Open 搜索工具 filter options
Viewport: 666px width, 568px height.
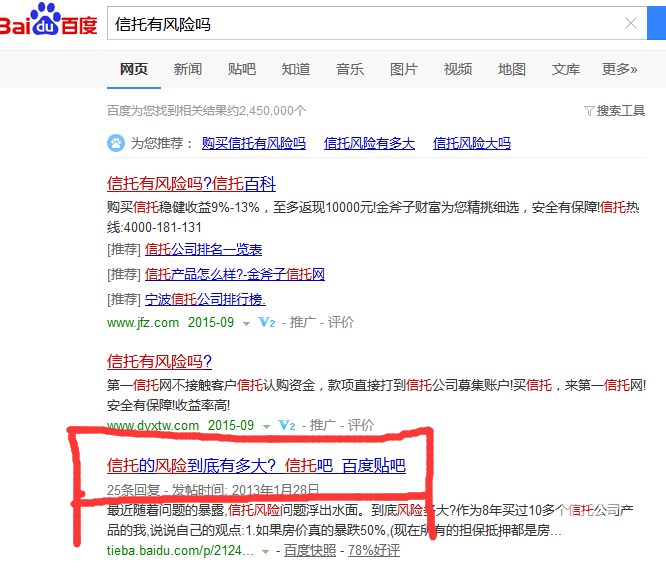pos(621,111)
